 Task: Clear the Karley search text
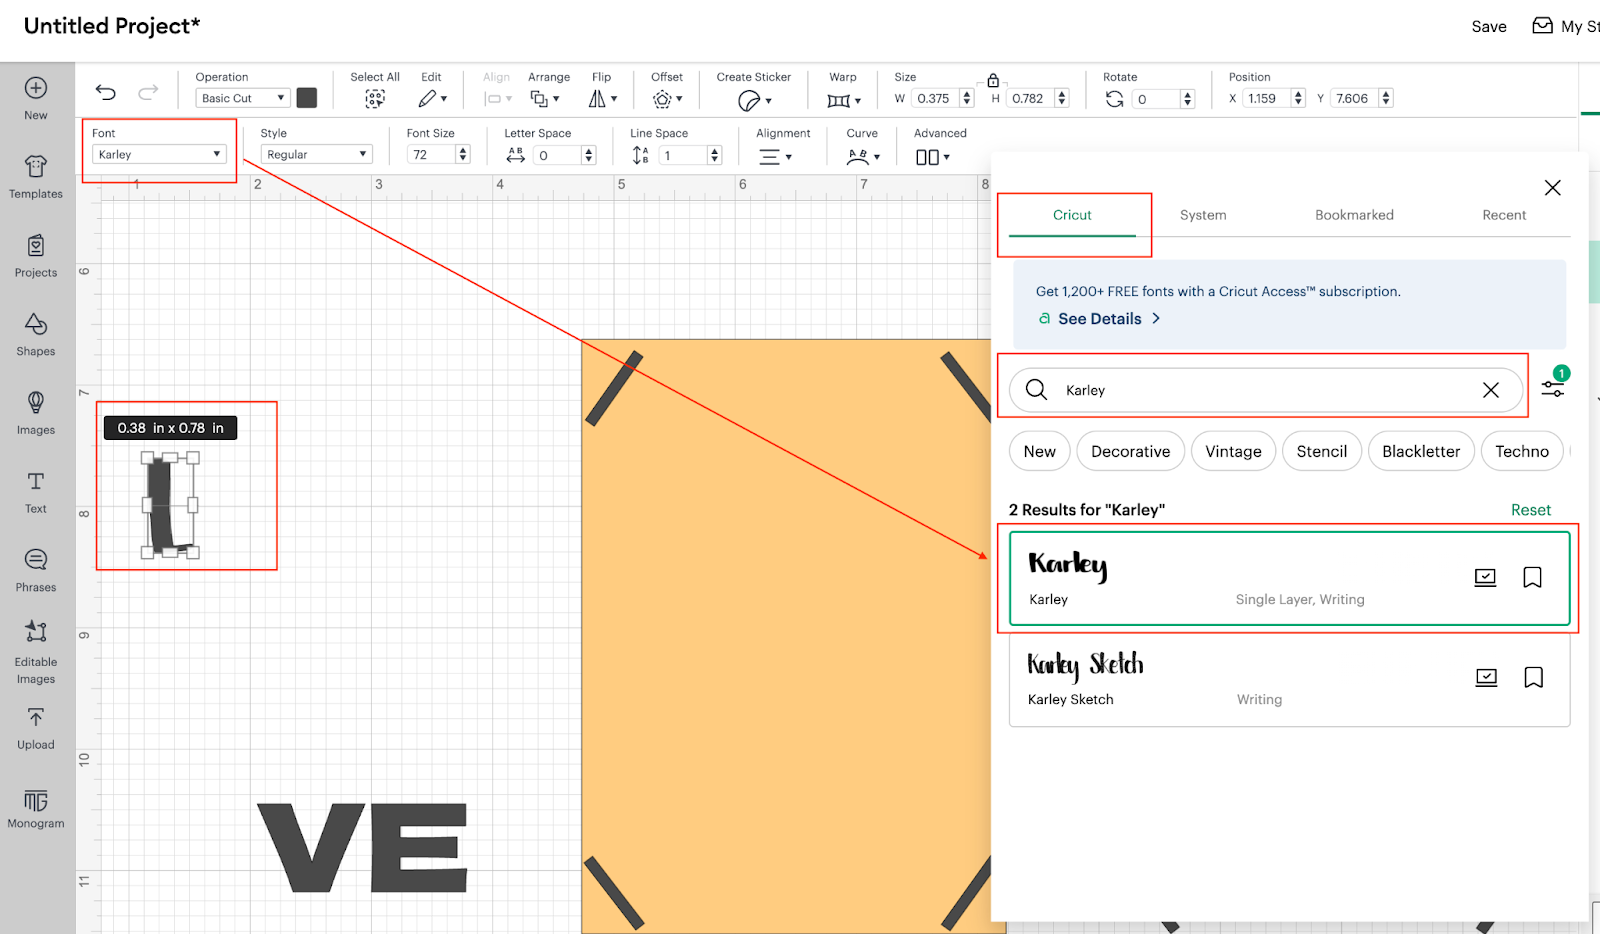pyautogui.click(x=1491, y=390)
